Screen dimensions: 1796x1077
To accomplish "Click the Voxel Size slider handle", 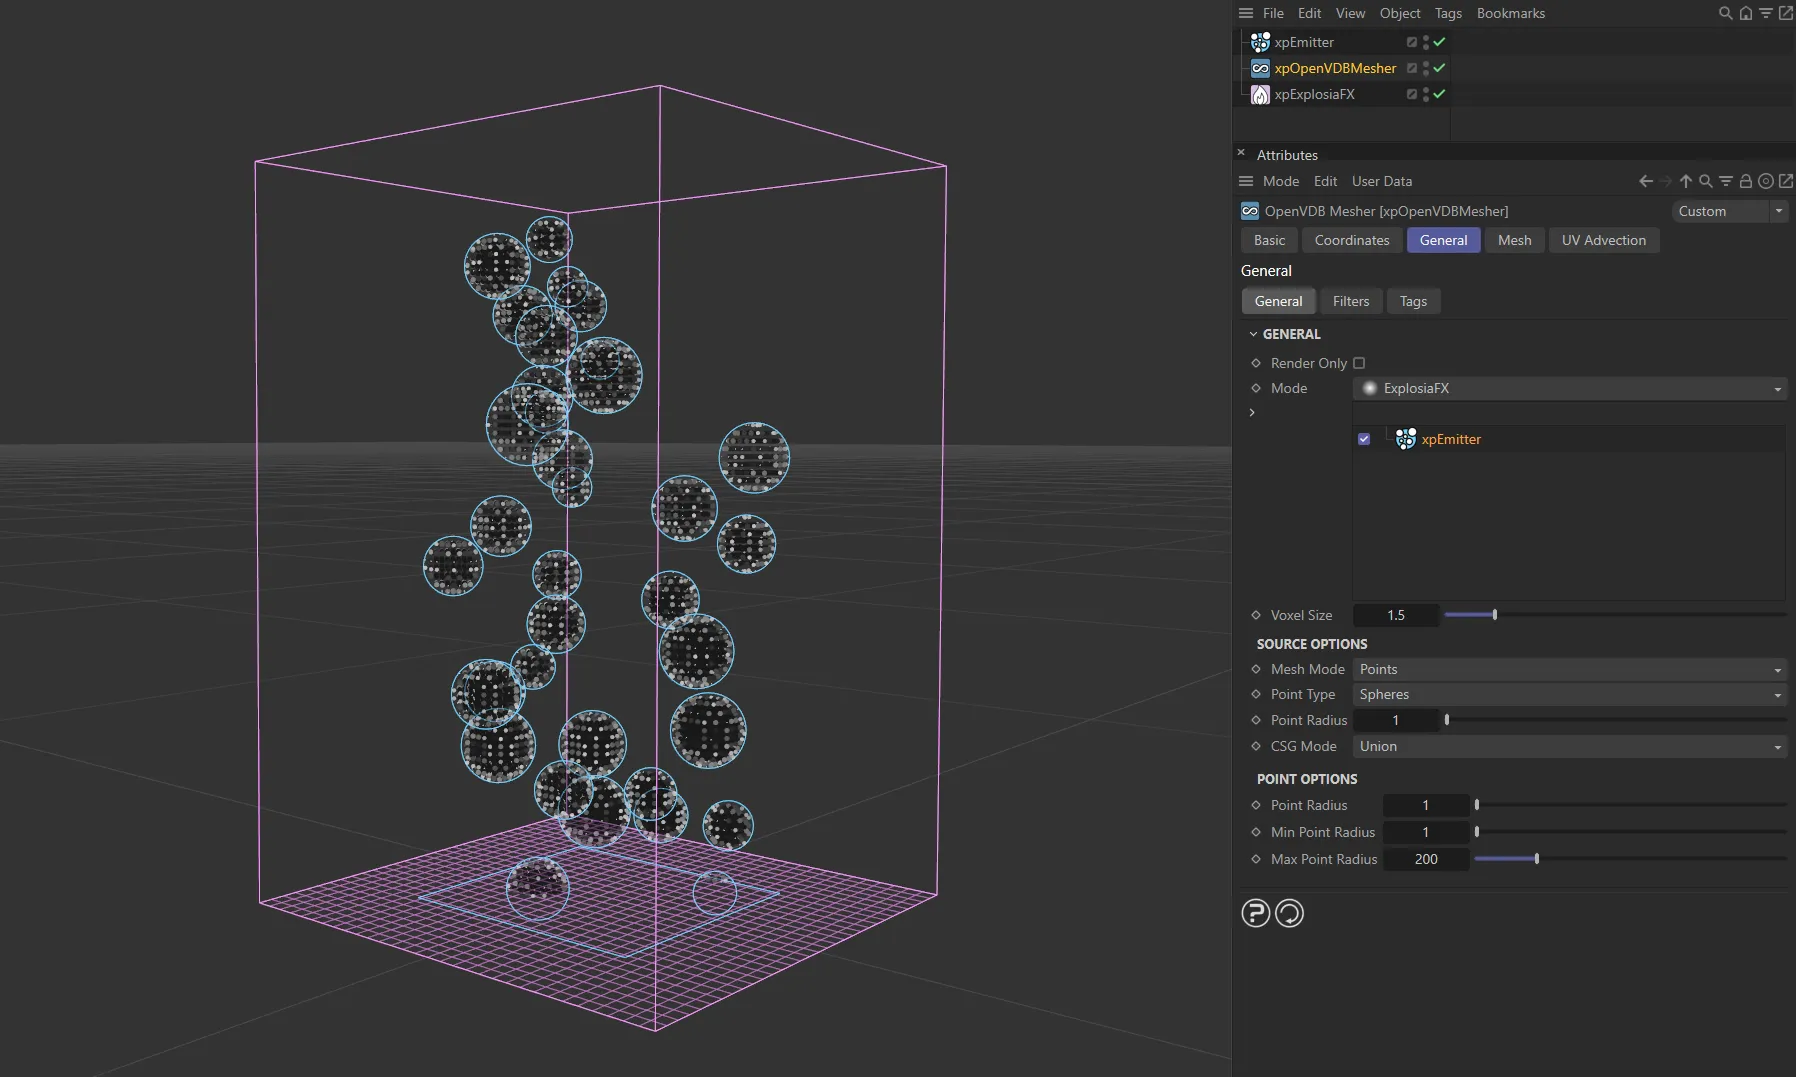I will pos(1494,615).
